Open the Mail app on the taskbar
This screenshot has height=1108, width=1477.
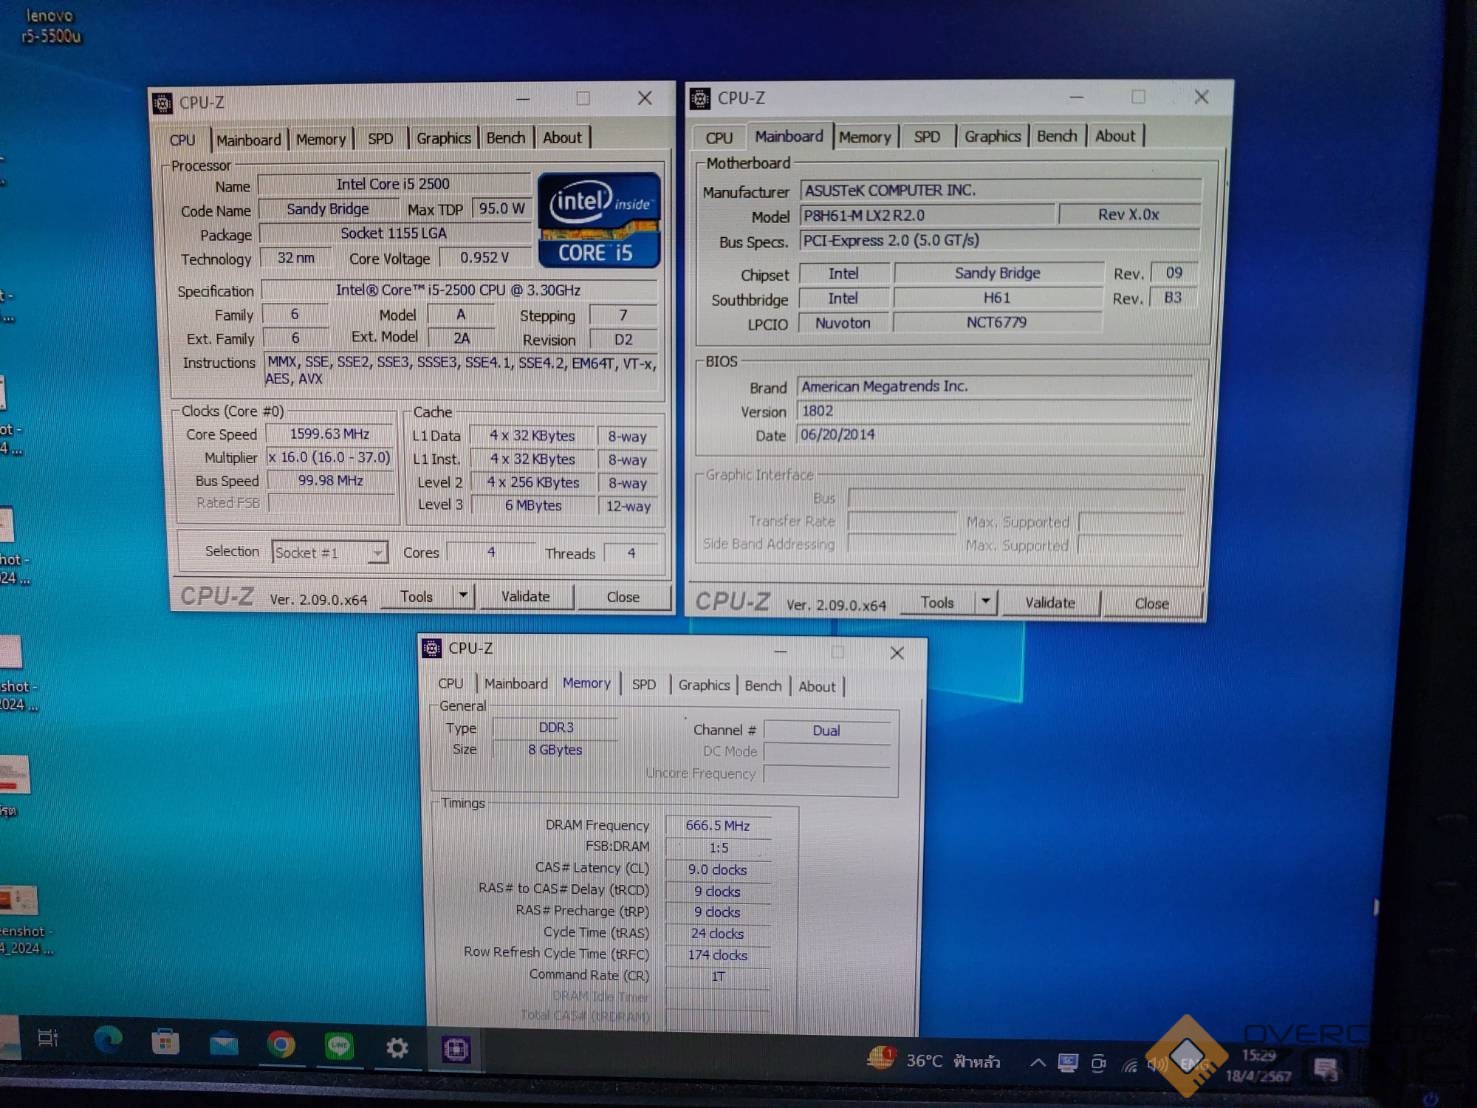[x=223, y=1045]
